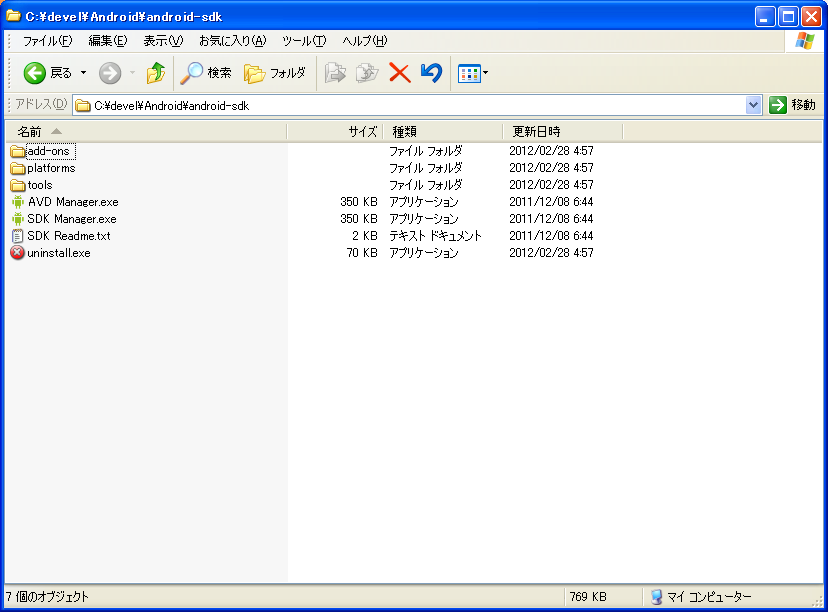Open the ファイル(F) menu
This screenshot has width=828, height=612.
point(47,41)
